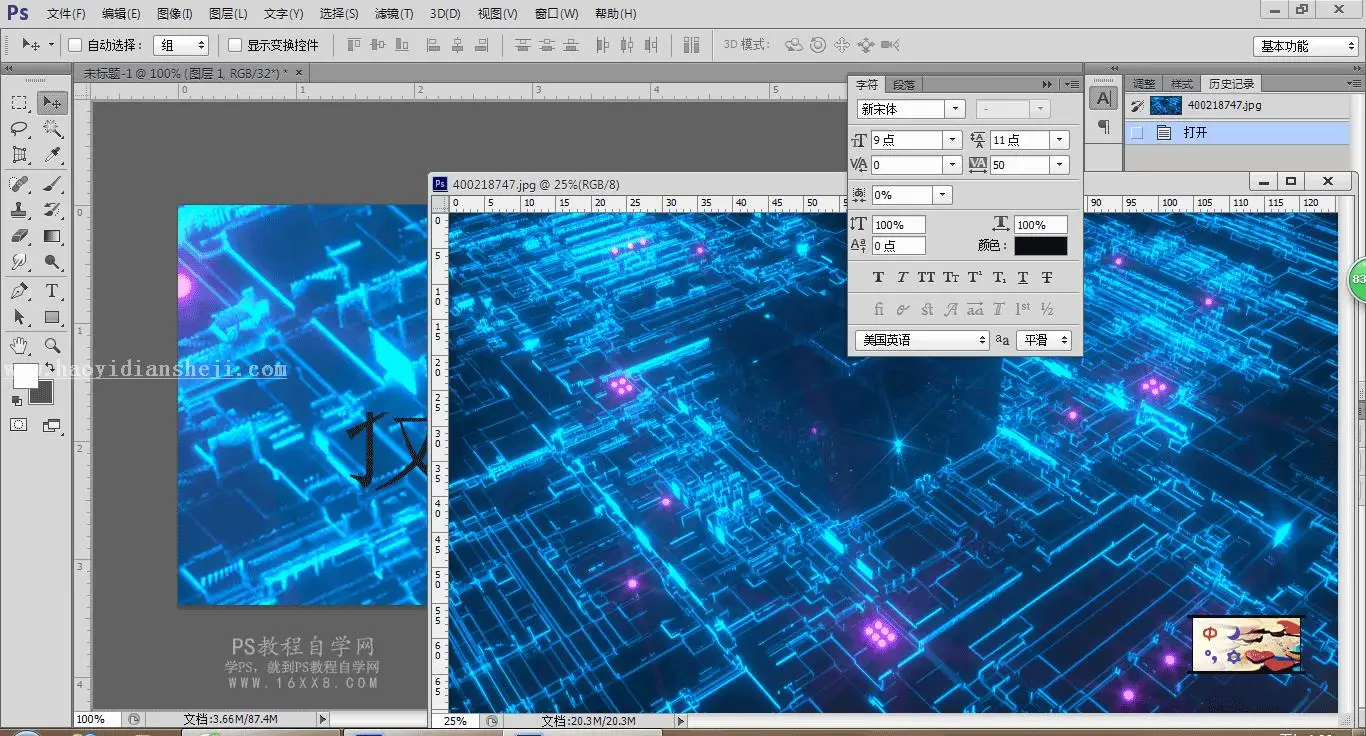Open the 文件(F) menu
The height and width of the screenshot is (736, 1366).
(66, 14)
